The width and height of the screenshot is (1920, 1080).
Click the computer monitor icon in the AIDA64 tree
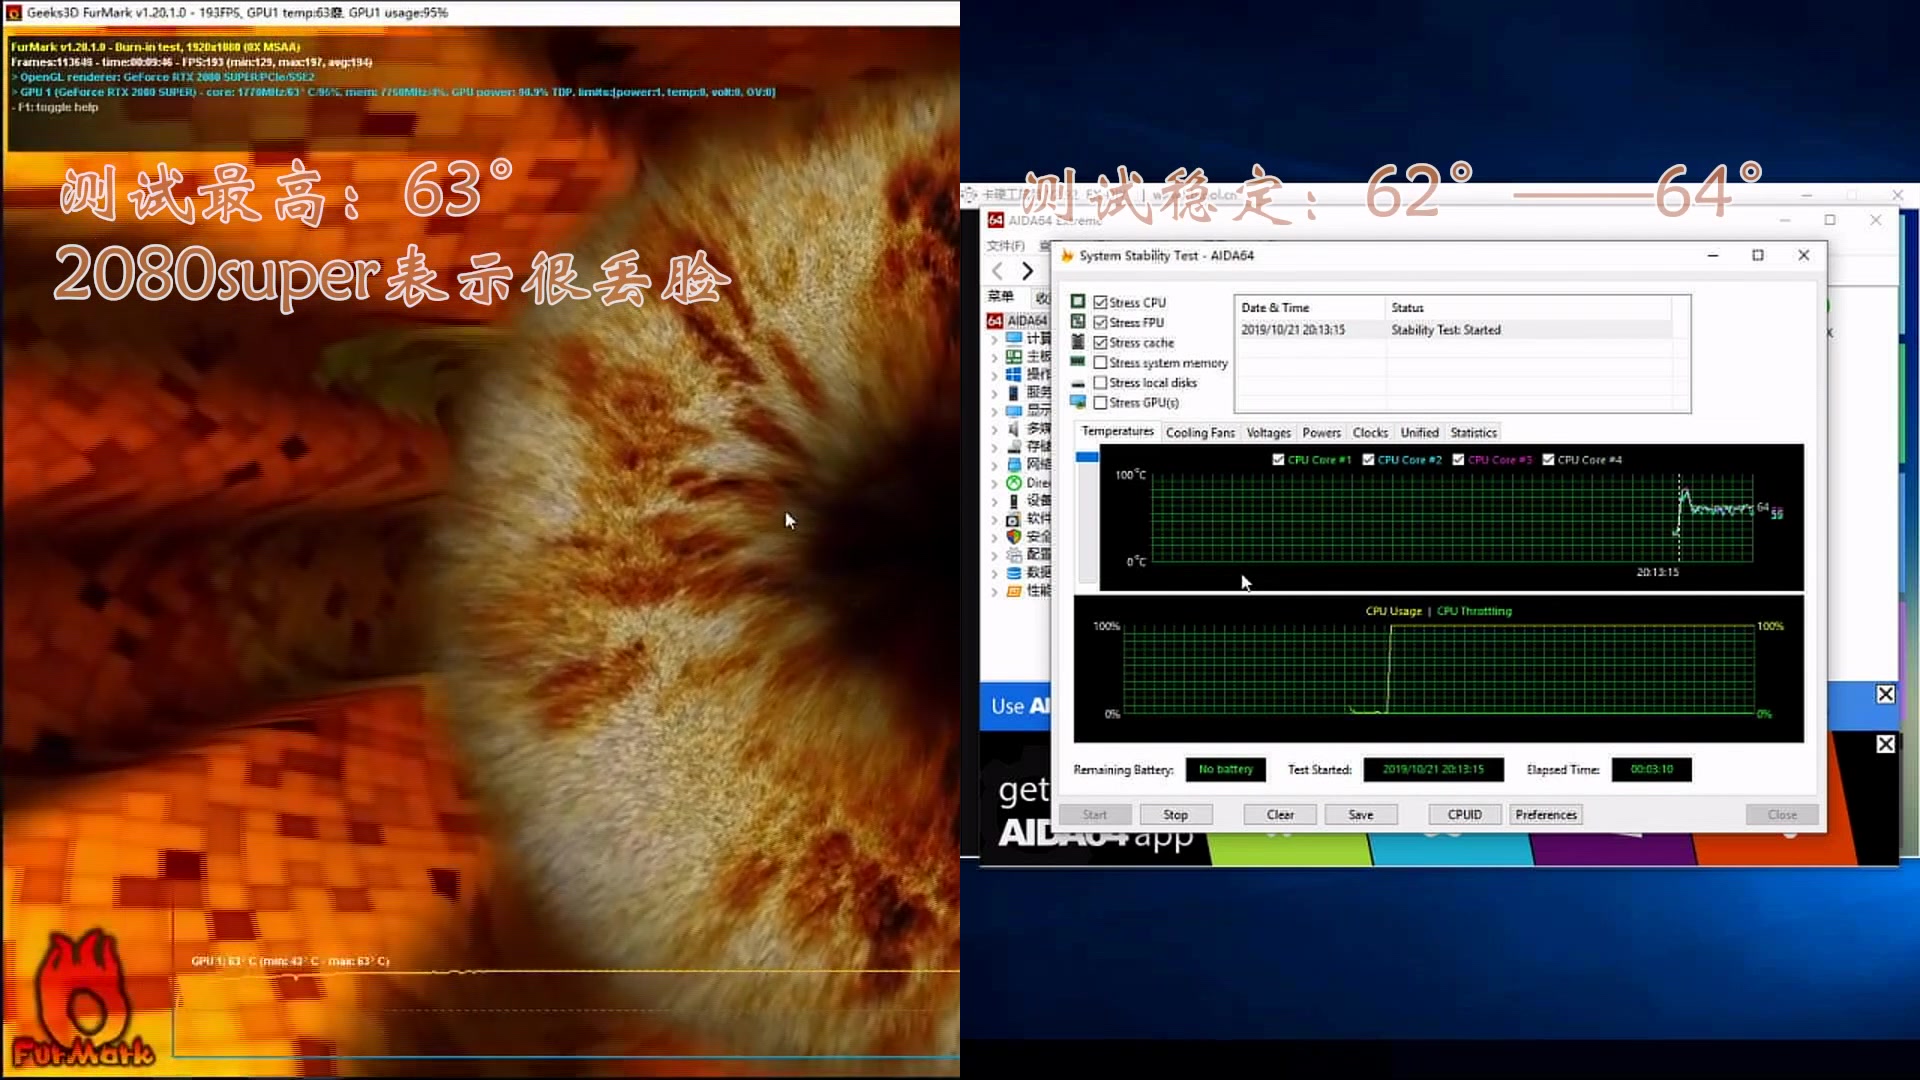click(x=1014, y=339)
